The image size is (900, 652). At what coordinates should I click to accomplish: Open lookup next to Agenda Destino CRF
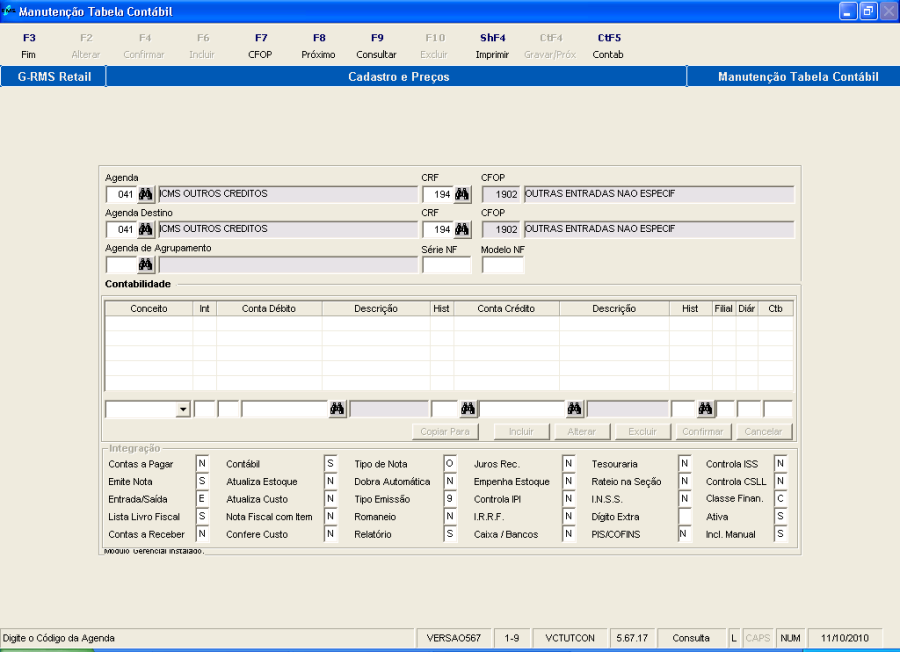point(462,229)
